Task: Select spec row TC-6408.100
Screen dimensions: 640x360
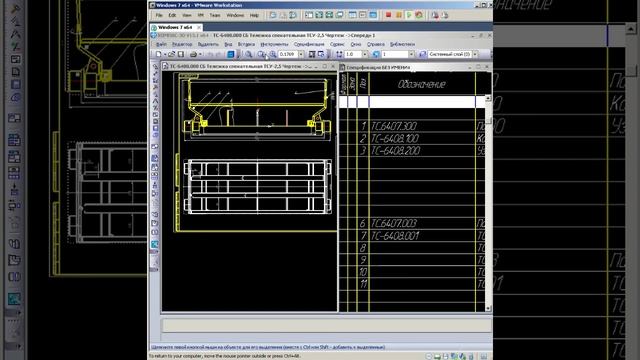Action: [412, 138]
